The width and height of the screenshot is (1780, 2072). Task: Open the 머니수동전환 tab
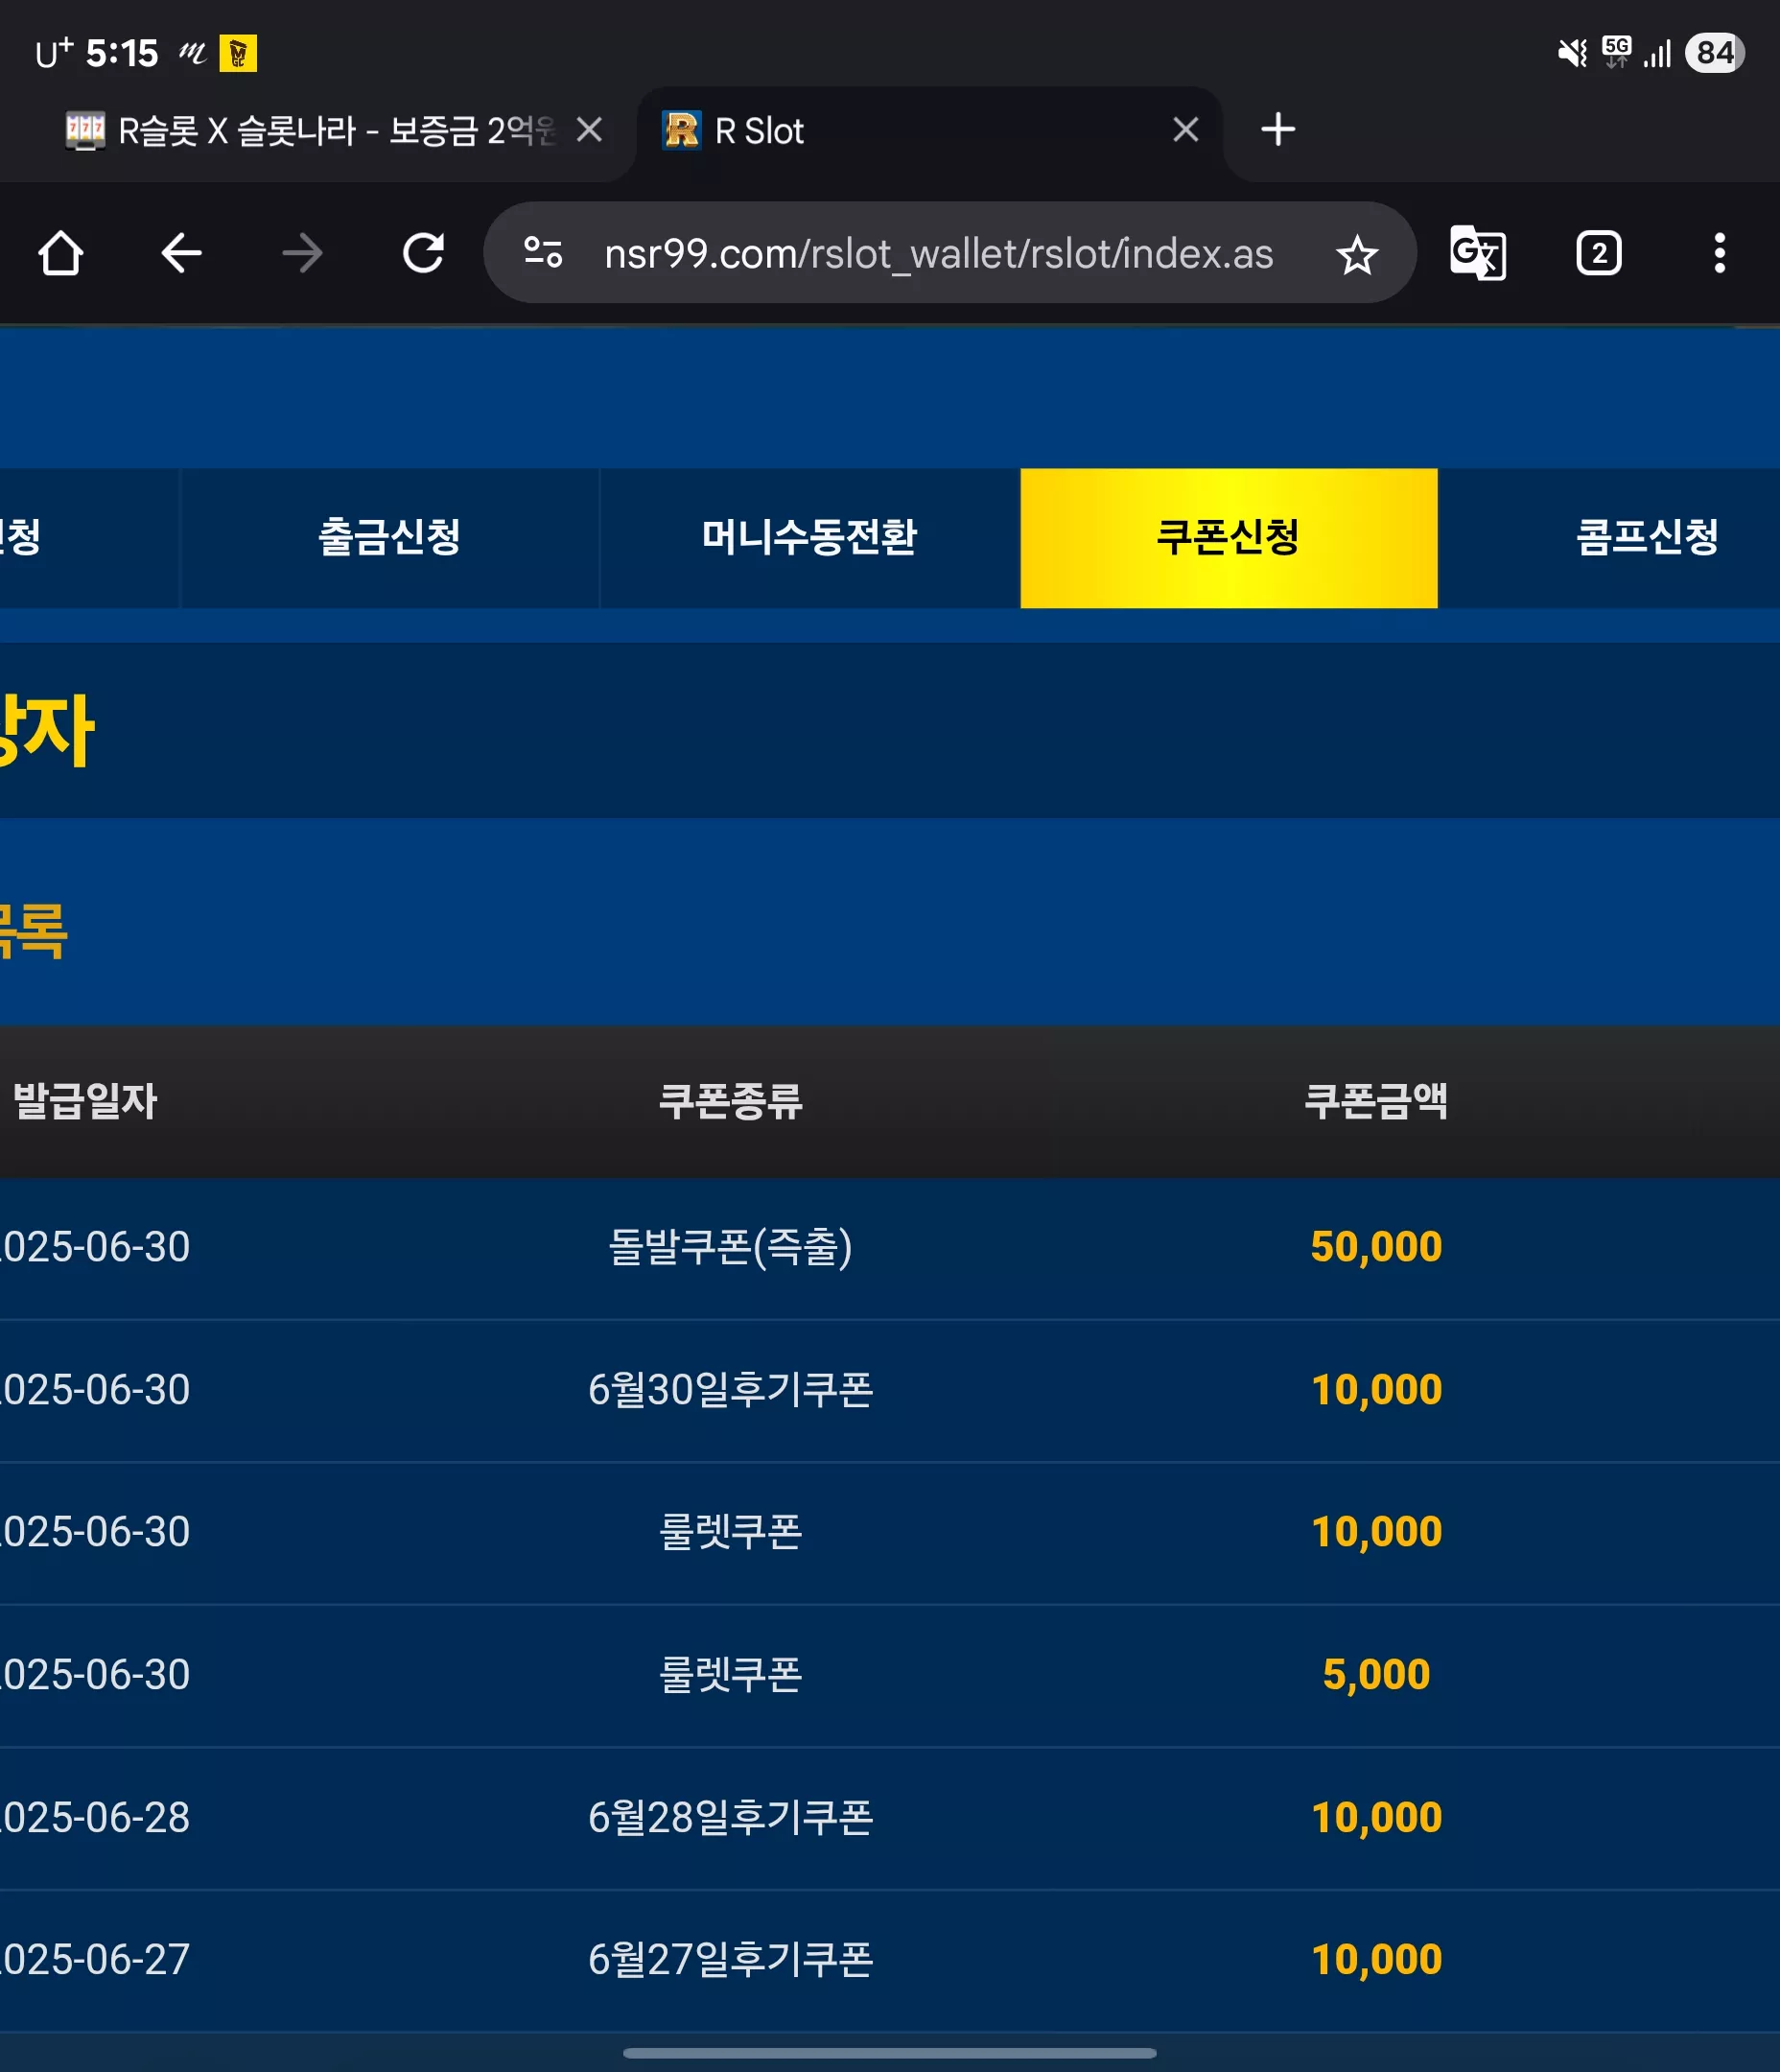809,537
